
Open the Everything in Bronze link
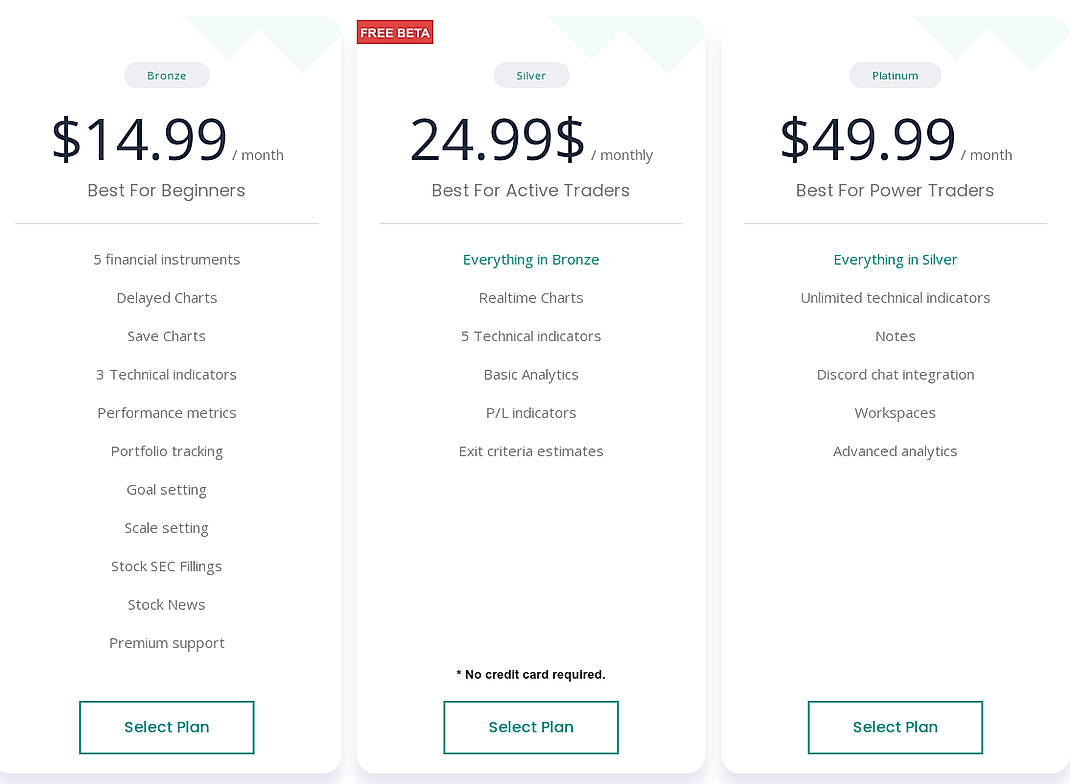point(531,259)
